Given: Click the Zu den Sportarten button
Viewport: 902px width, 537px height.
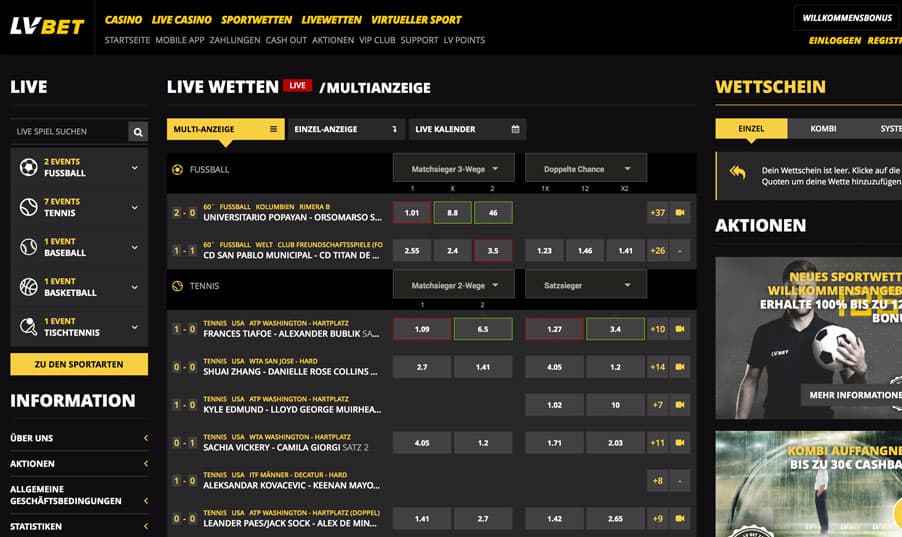Looking at the screenshot, I should (79, 364).
